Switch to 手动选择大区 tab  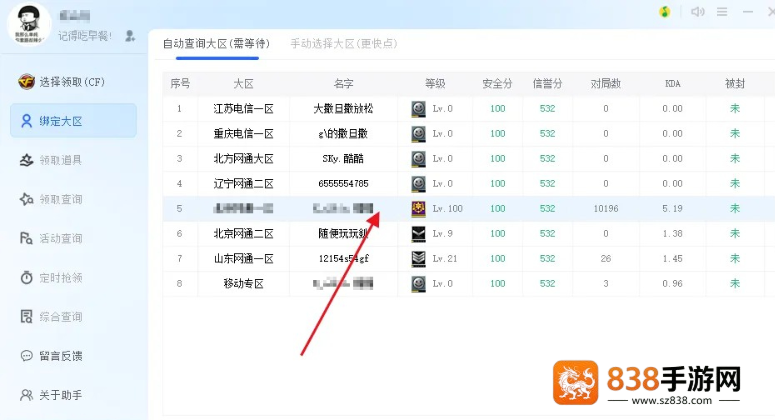pyautogui.click(x=344, y=43)
